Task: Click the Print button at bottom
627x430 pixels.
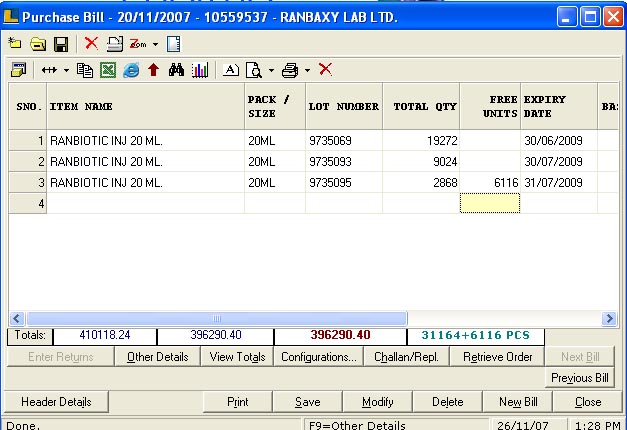Action: point(238,402)
